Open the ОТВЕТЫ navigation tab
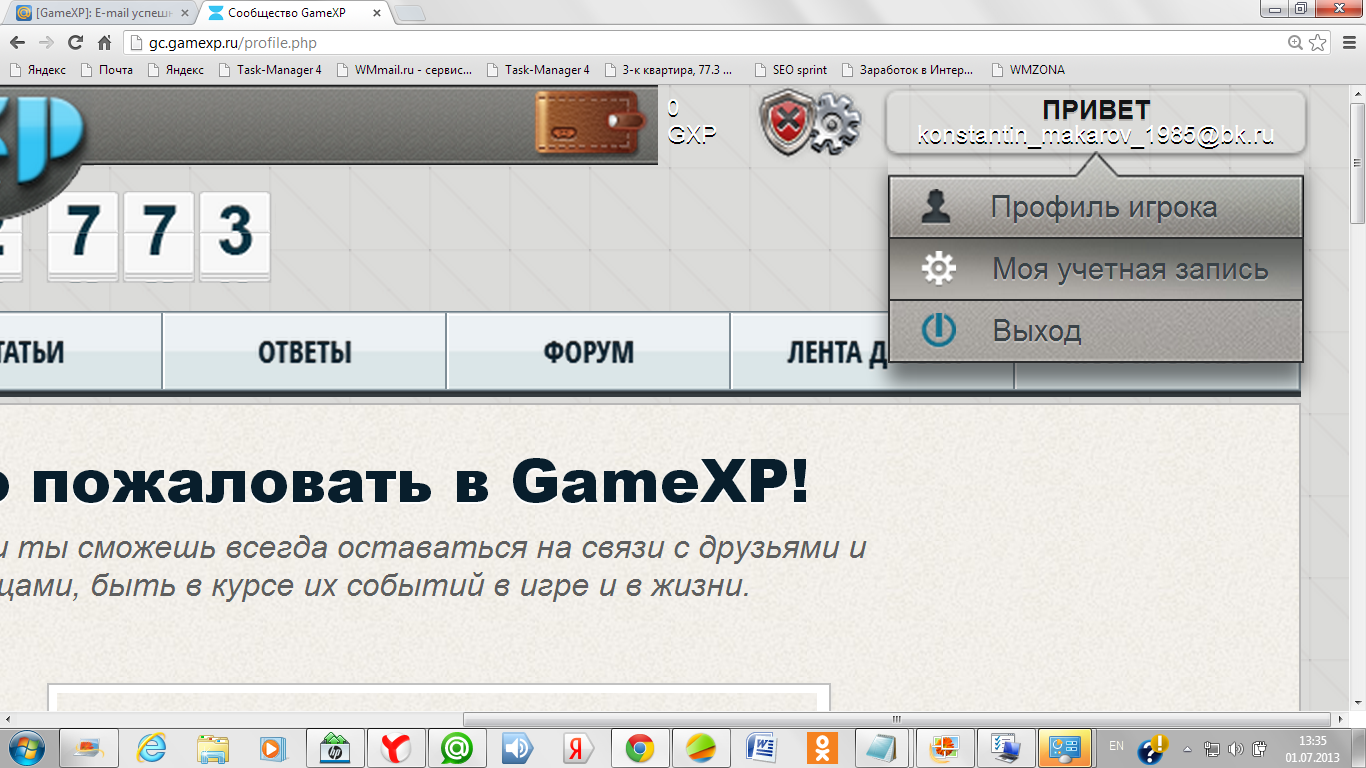This screenshot has height=768, width=1366. [305, 352]
